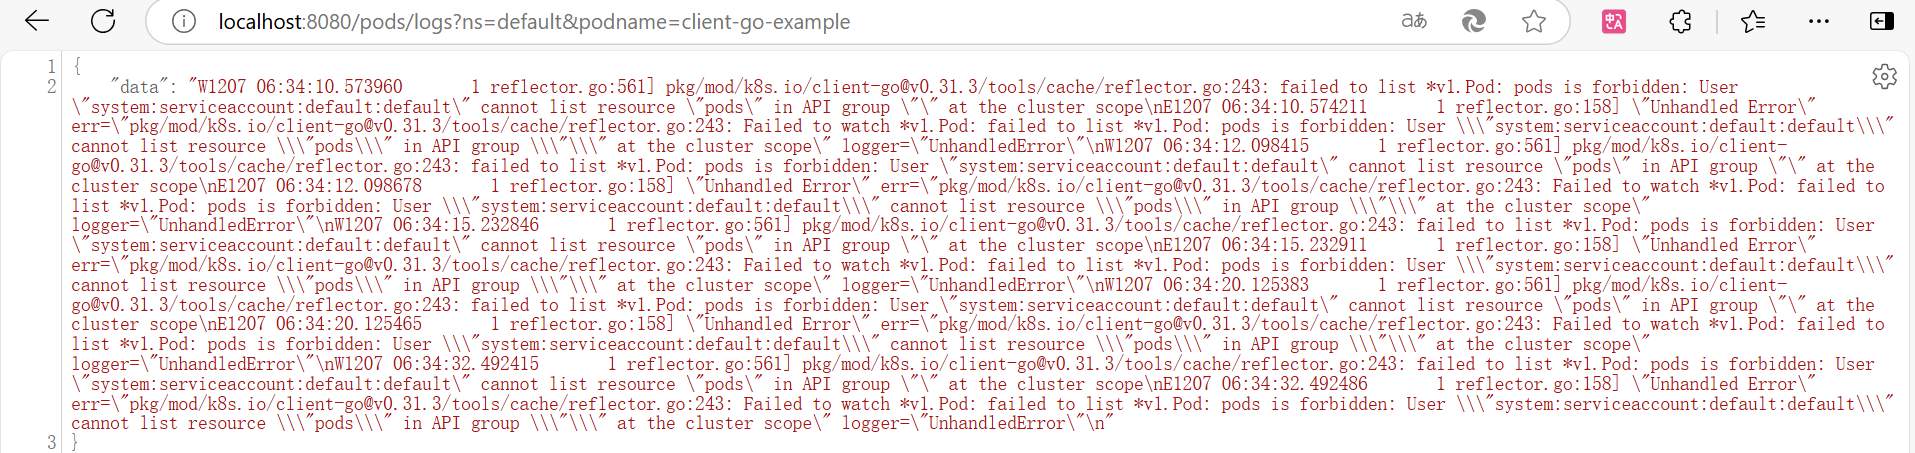The width and height of the screenshot is (1915, 453).
Task: Click line number 3 in the gutter
Action: (x=52, y=442)
